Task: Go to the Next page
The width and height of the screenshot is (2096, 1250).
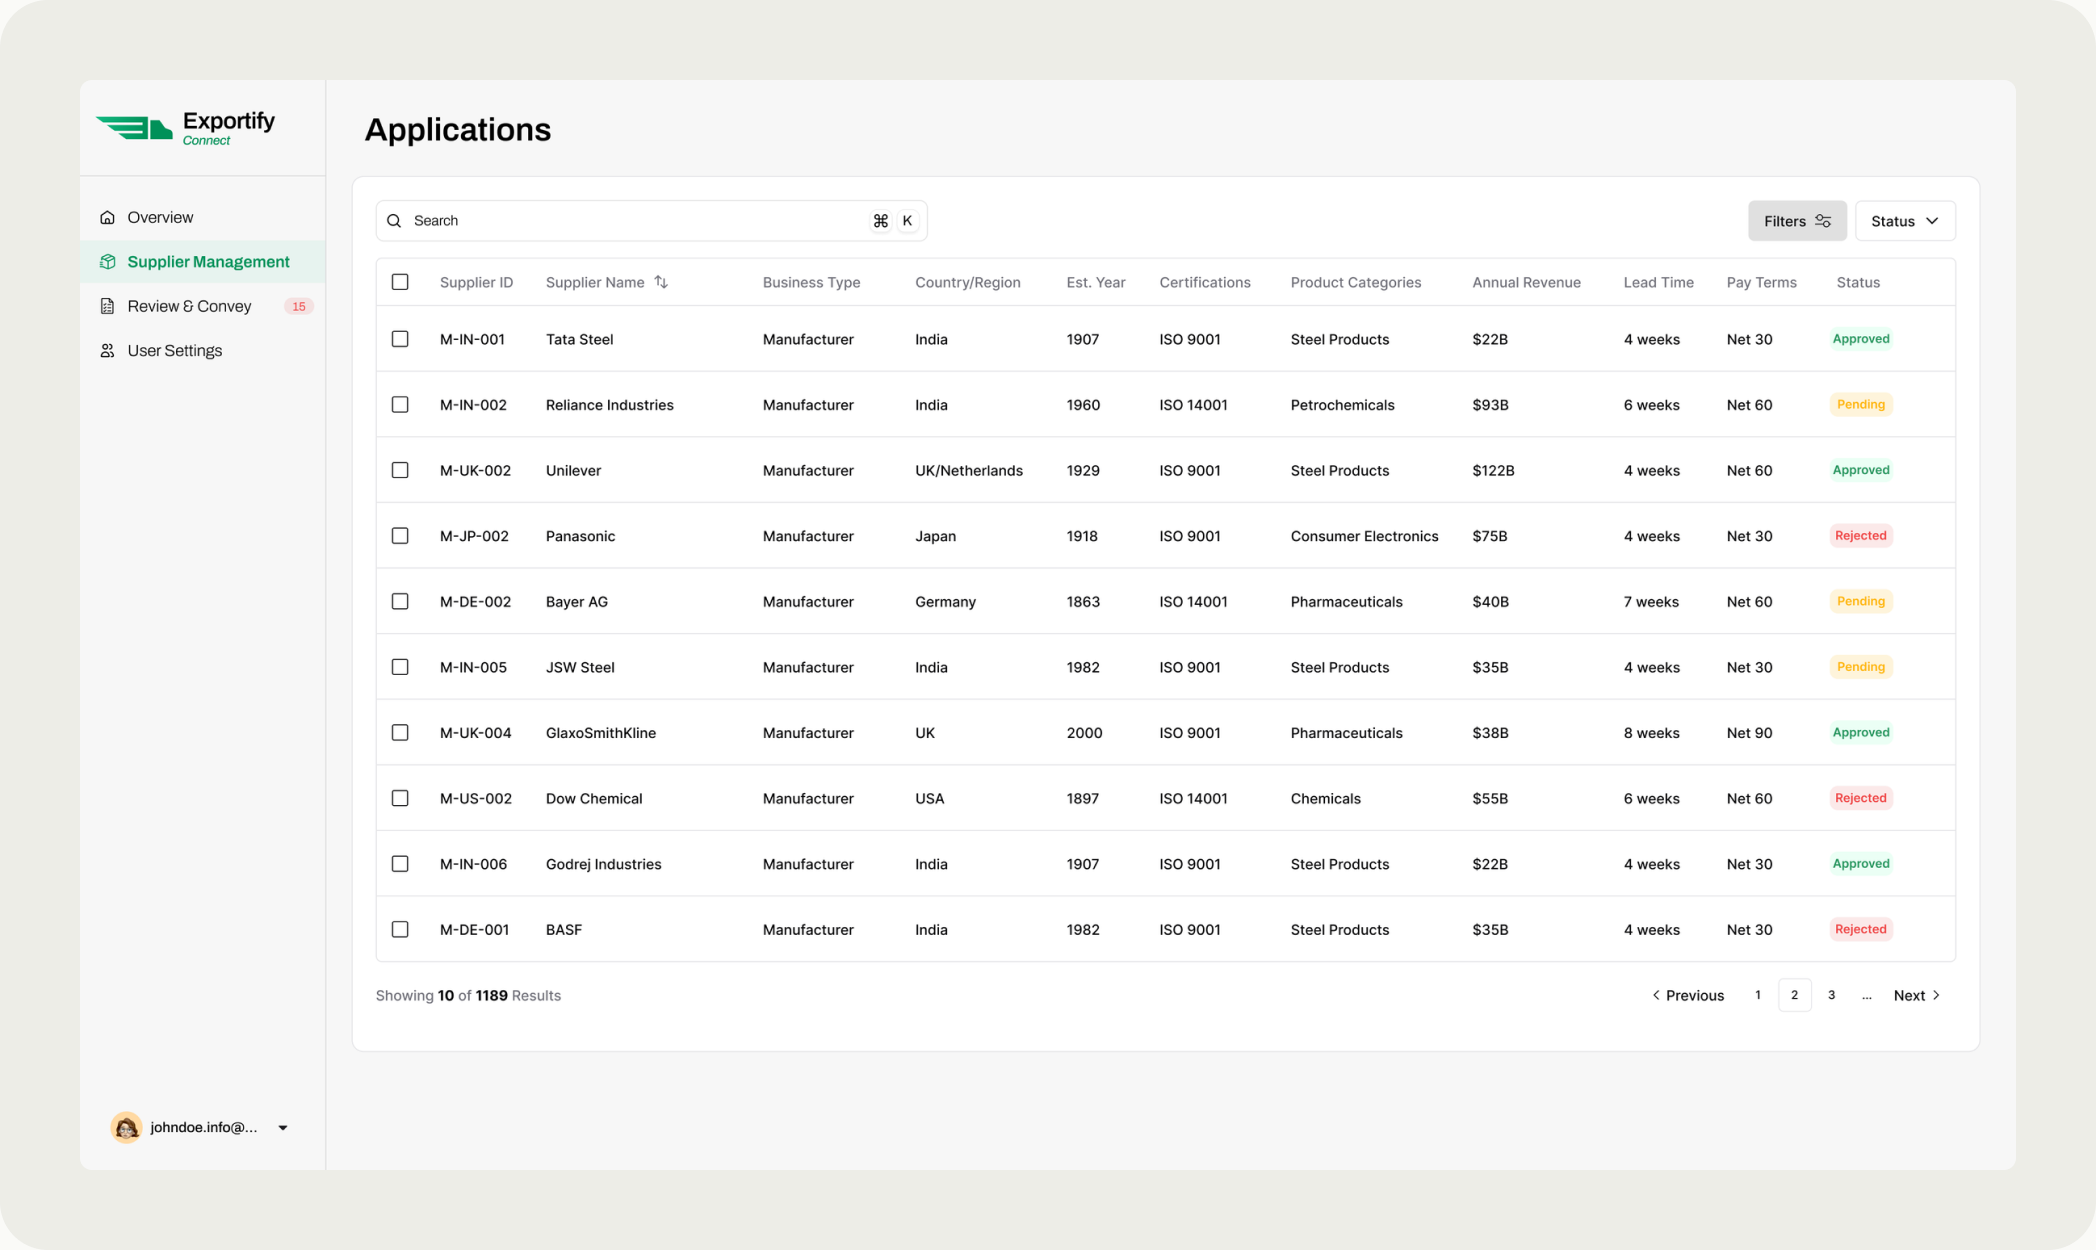Action: (x=1917, y=996)
